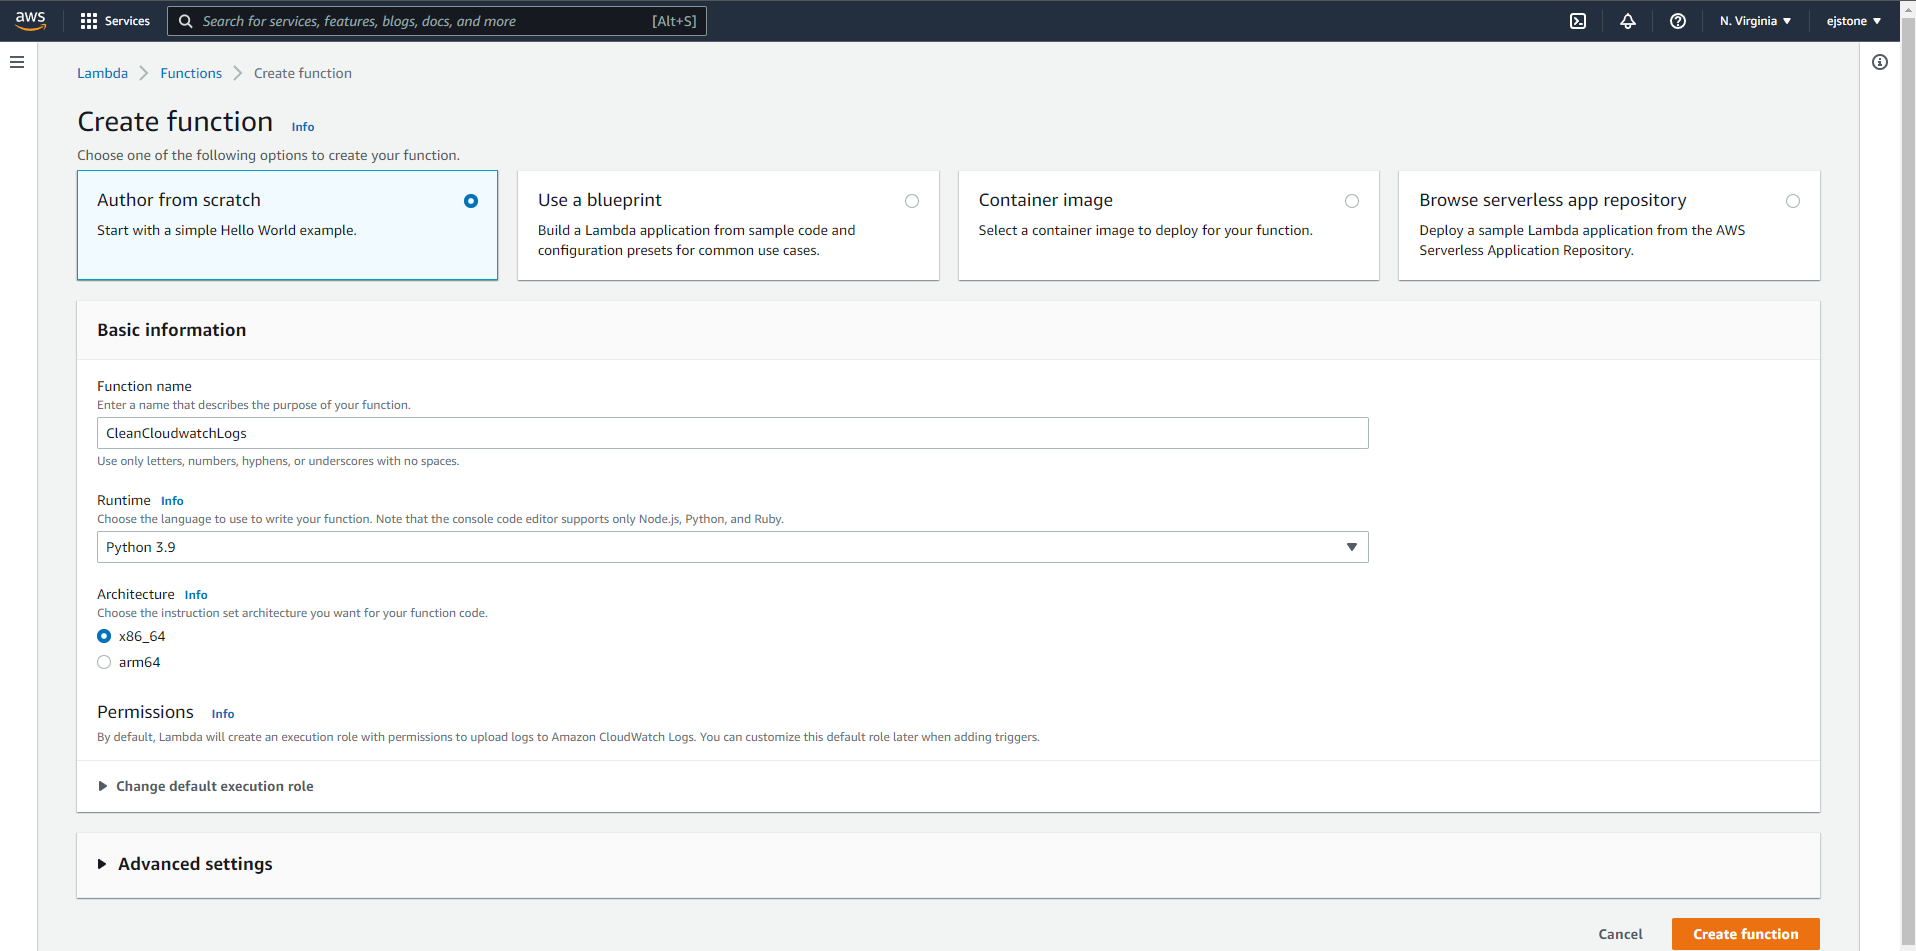The image size is (1916, 951).
Task: Open the help question mark icon
Action: point(1678,21)
